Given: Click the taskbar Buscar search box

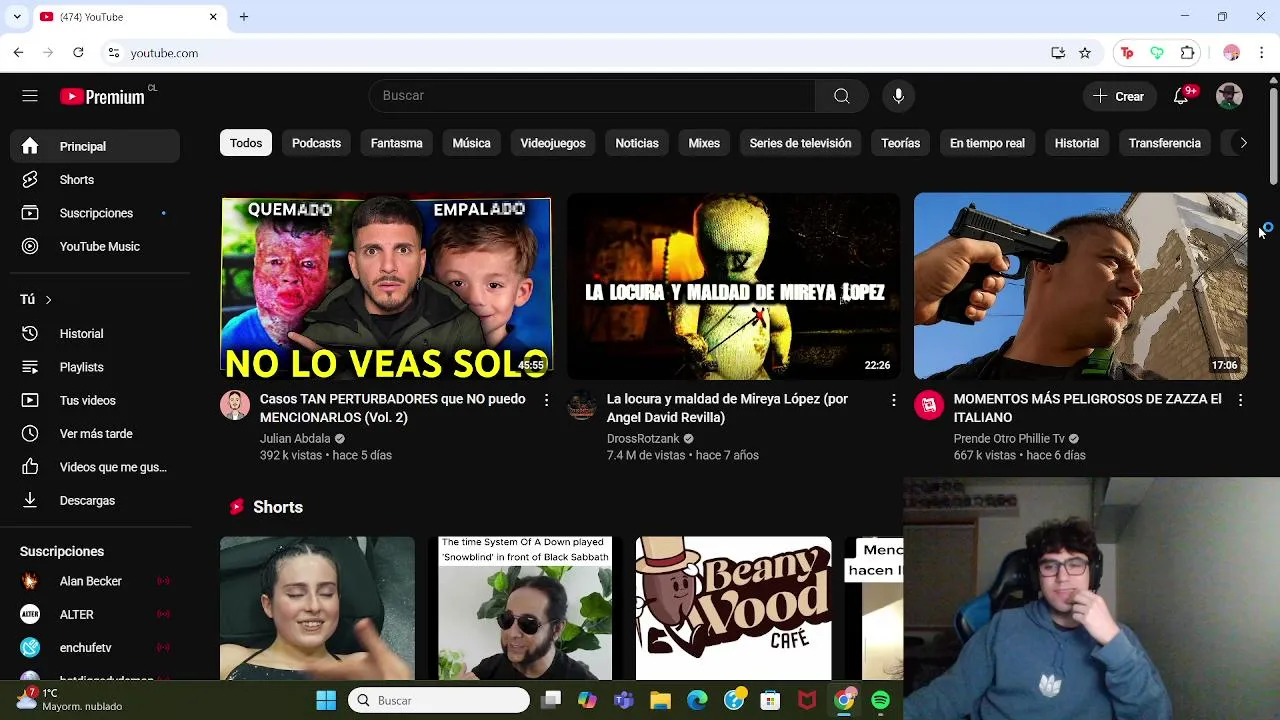Looking at the screenshot, I should (439, 701).
